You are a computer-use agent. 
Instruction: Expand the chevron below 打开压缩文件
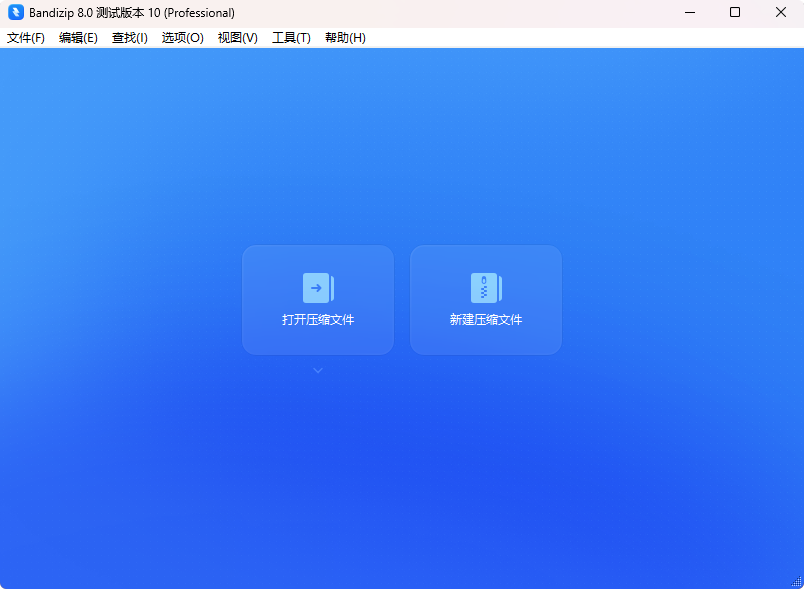pos(318,371)
